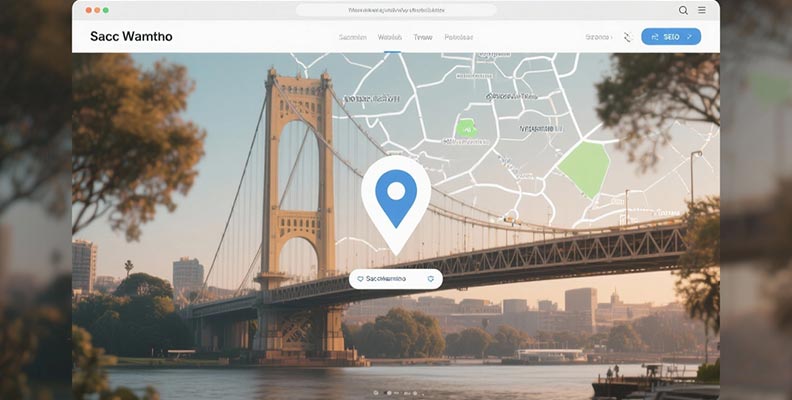Click the small green park square on the map

point(466,128)
